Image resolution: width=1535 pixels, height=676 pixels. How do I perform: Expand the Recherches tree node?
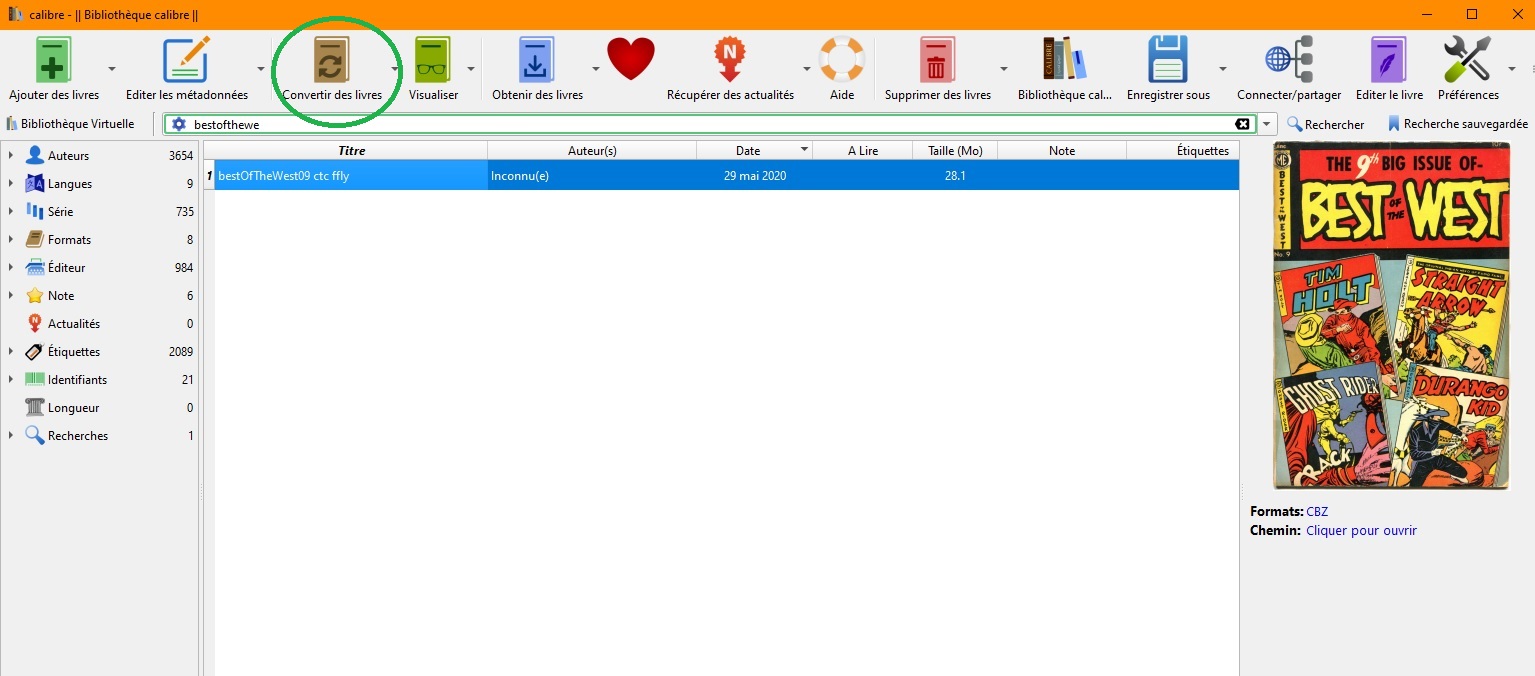point(11,436)
